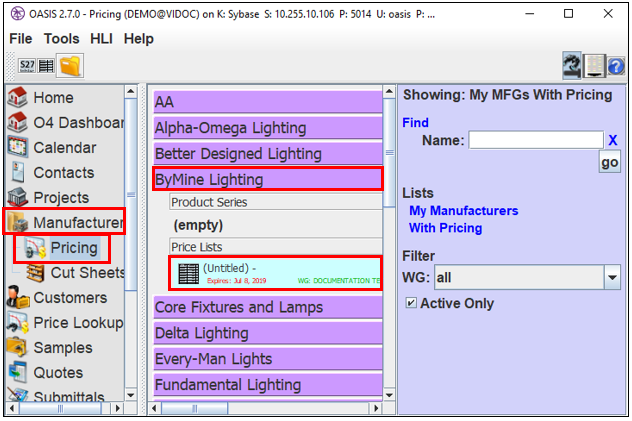Open the Help menu
Screen dimensions: 632x421
tap(139, 39)
